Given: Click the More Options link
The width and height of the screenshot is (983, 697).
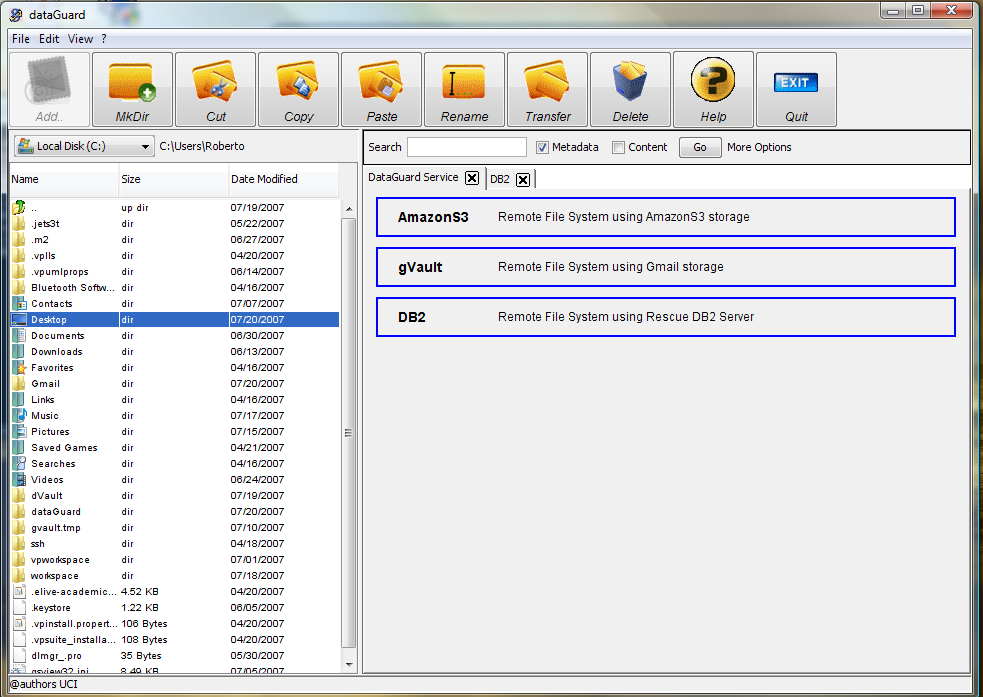Looking at the screenshot, I should point(759,147).
